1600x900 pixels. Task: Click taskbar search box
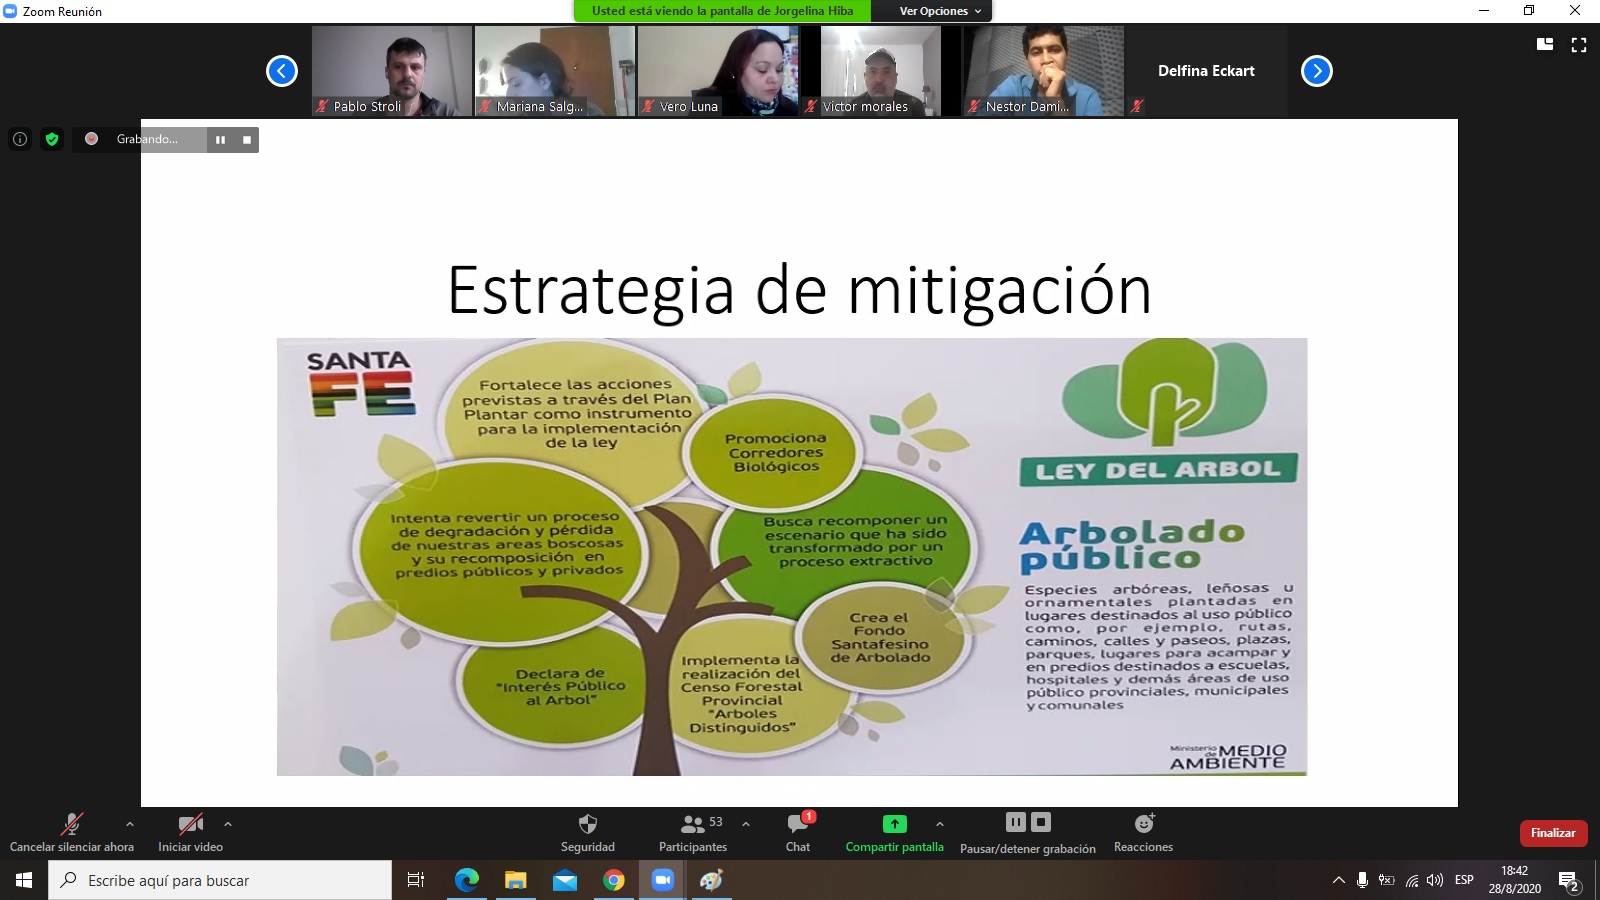tap(220, 880)
